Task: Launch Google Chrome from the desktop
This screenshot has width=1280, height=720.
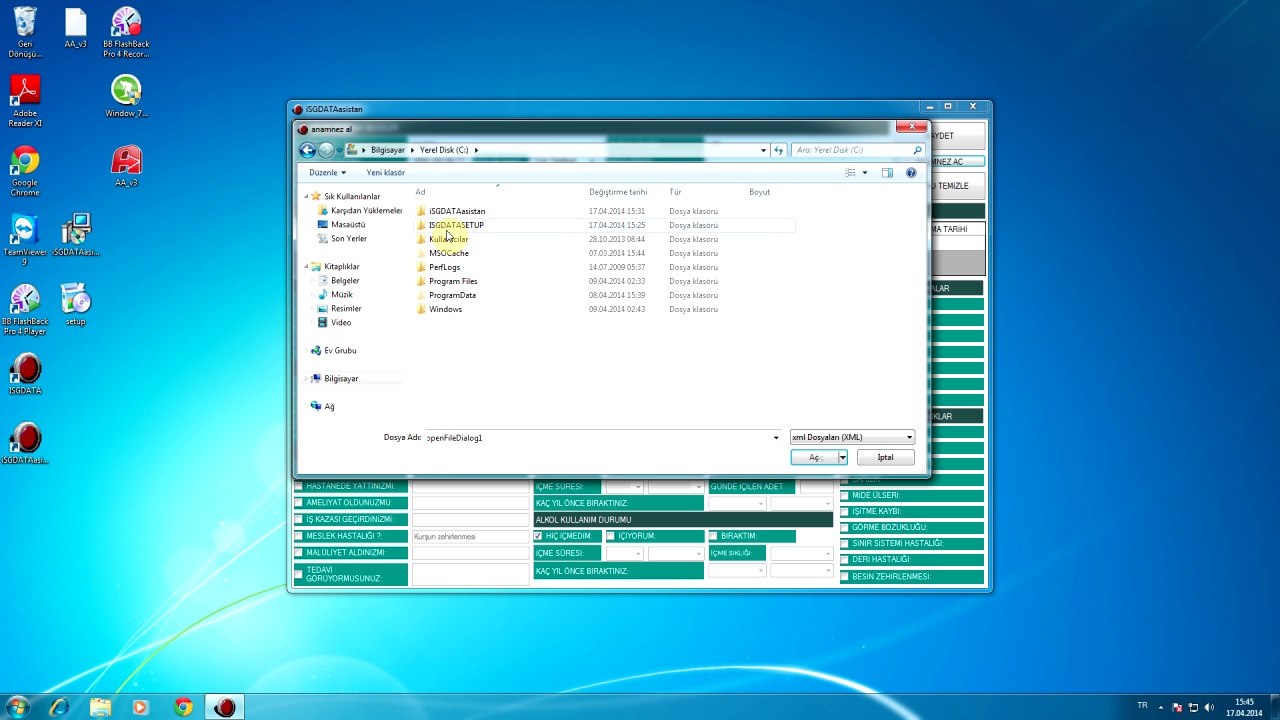Action: point(25,171)
